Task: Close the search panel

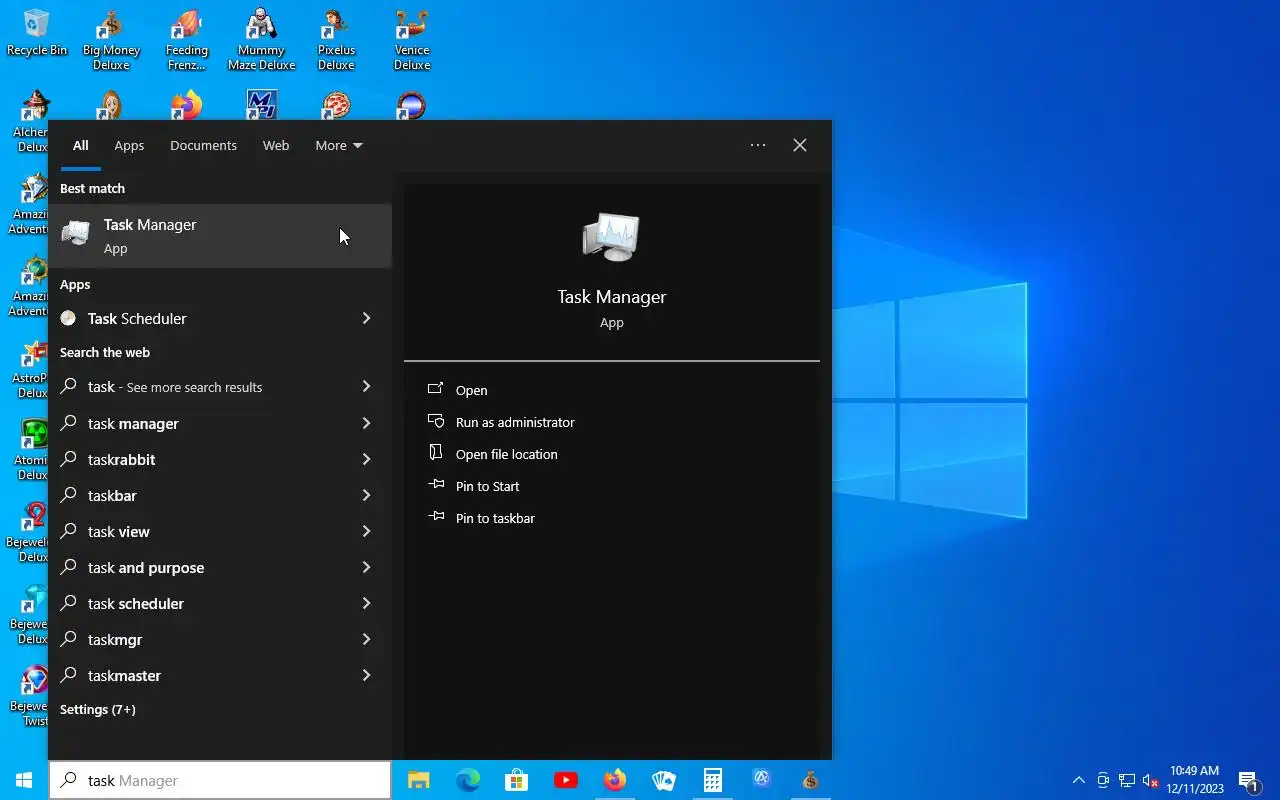Action: (x=800, y=145)
